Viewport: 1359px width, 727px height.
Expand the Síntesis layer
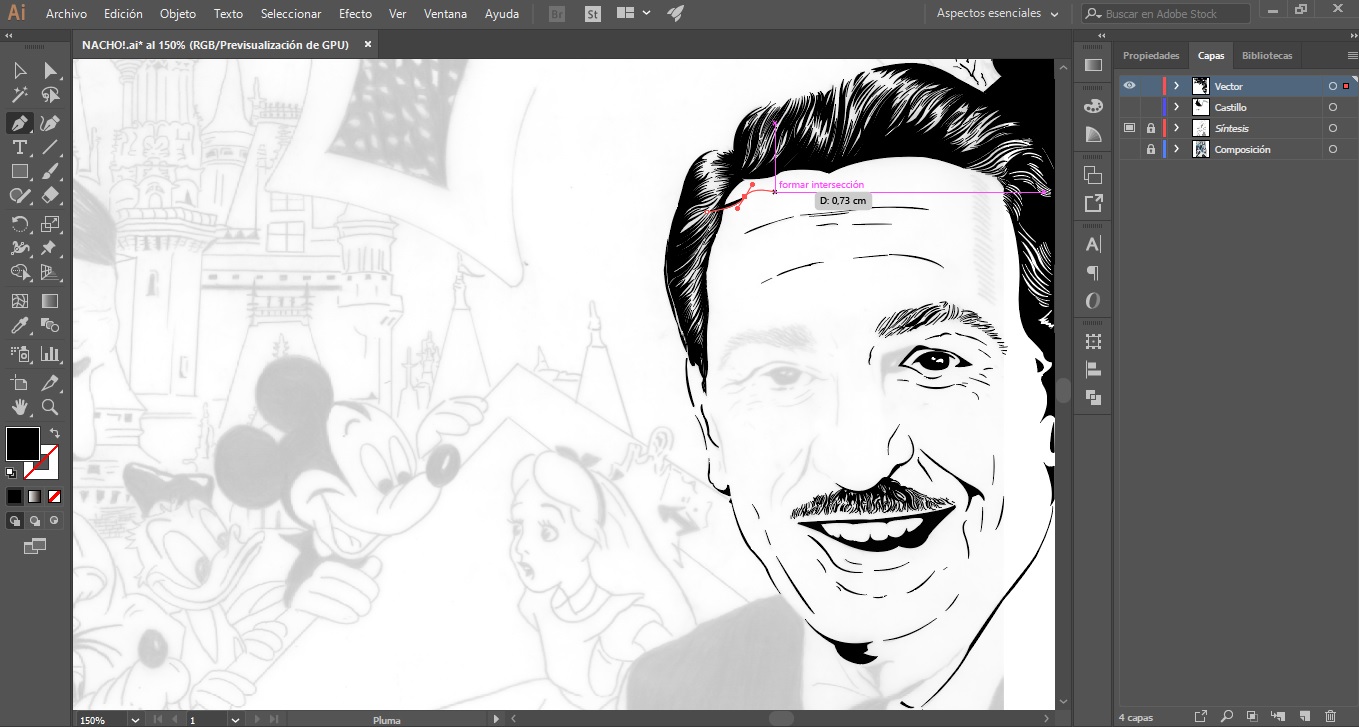1176,128
